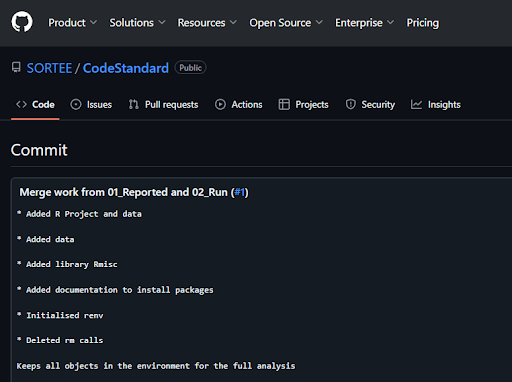This screenshot has height=382, width=512.
Task: Open the CodeStandard repository link
Action: tap(126, 68)
